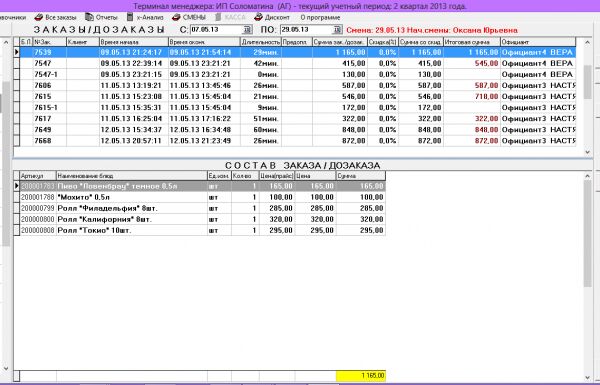Sort by Время оконч. column header
600x385 pixels.
coord(204,42)
